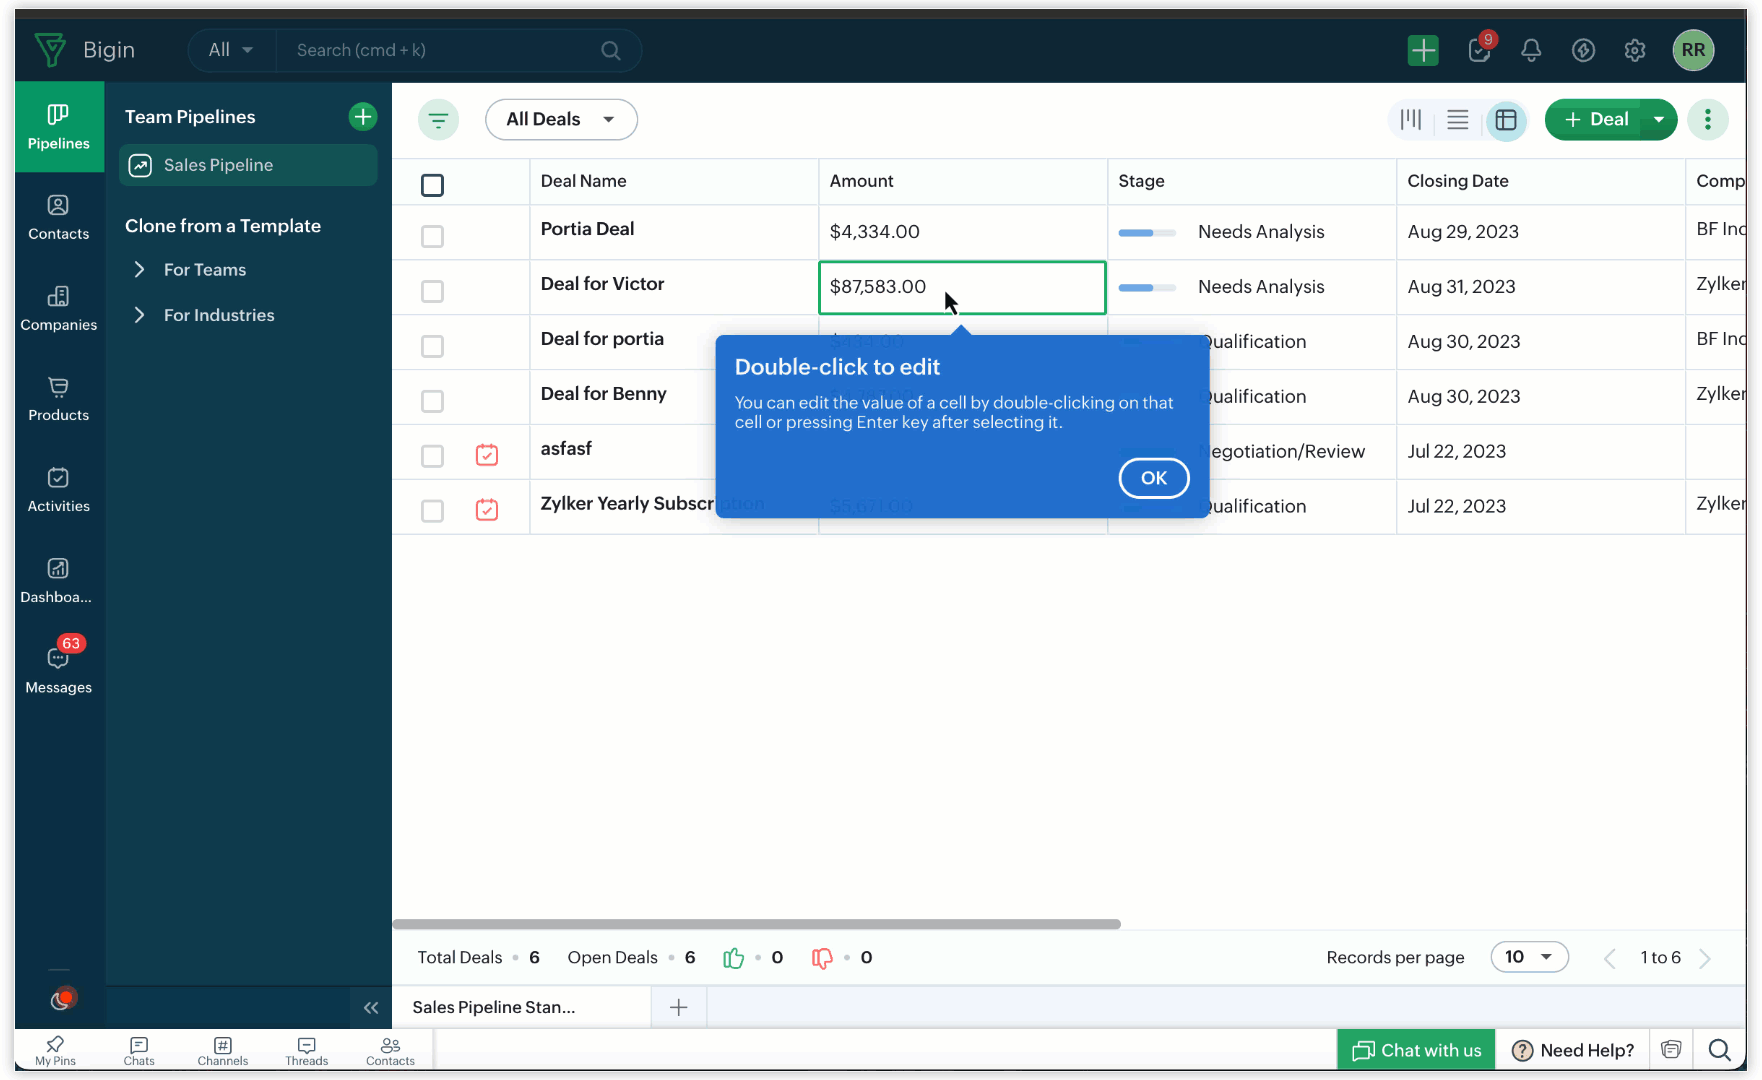Select the Portia Deal row checkbox
The width and height of the screenshot is (1762, 1080).
[x=432, y=236]
